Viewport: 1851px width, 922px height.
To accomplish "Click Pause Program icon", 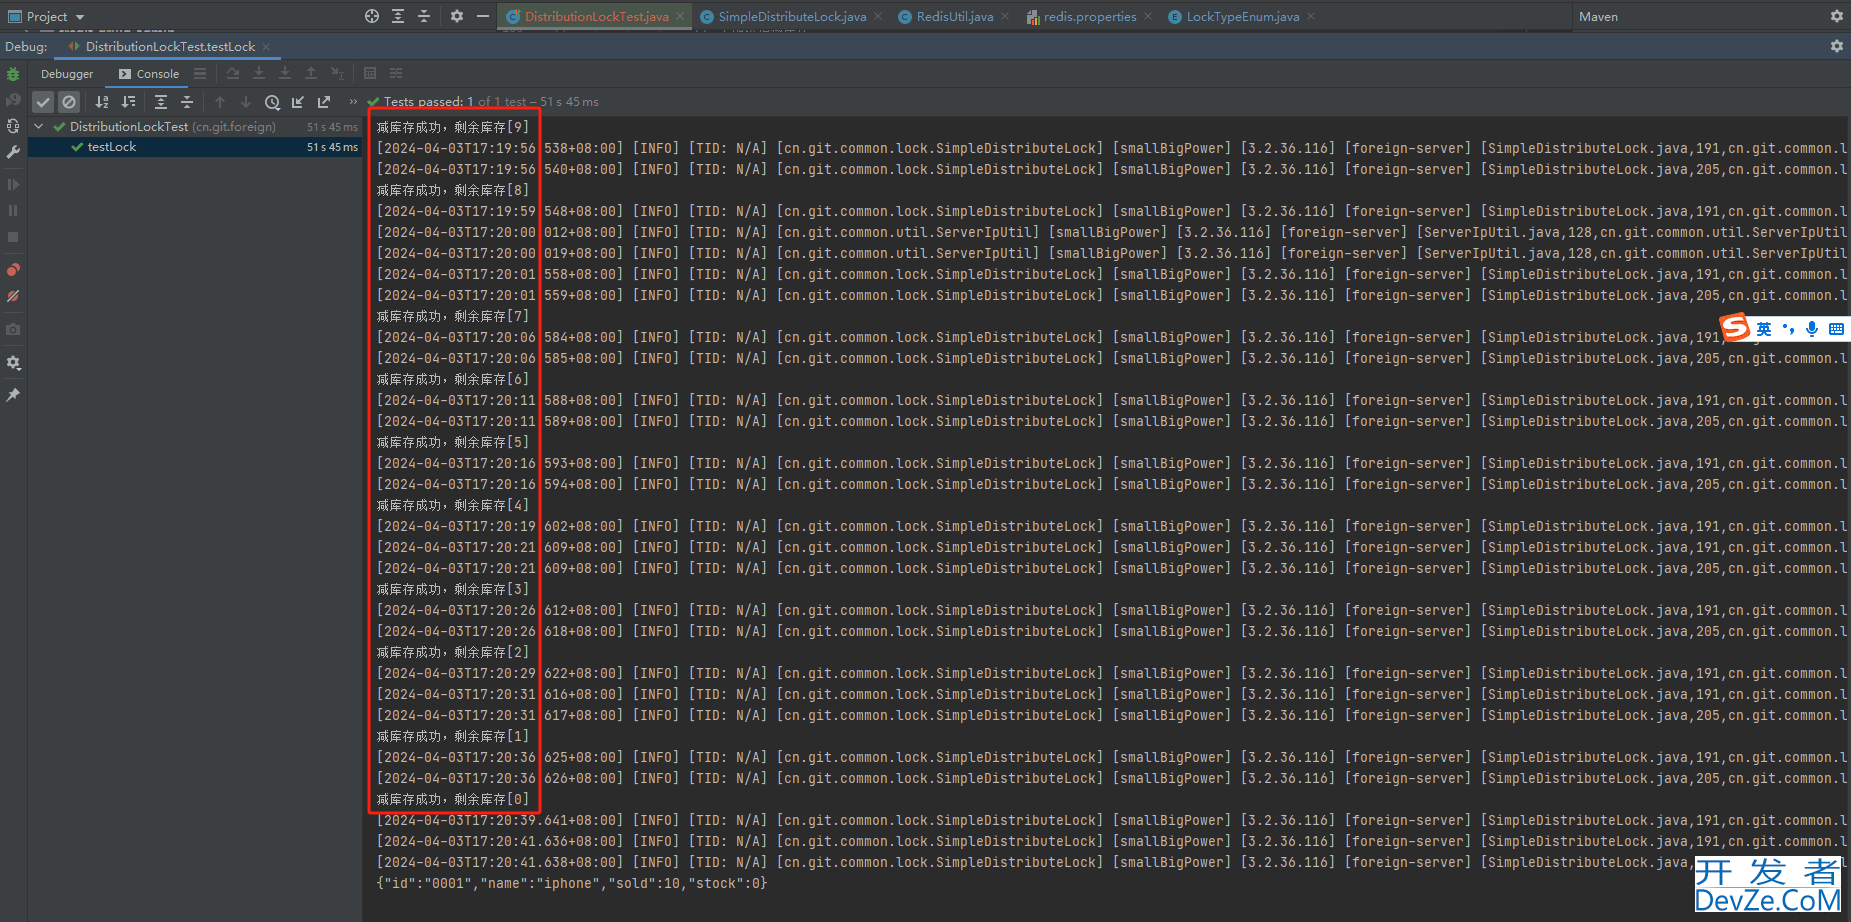I will click(x=13, y=211).
